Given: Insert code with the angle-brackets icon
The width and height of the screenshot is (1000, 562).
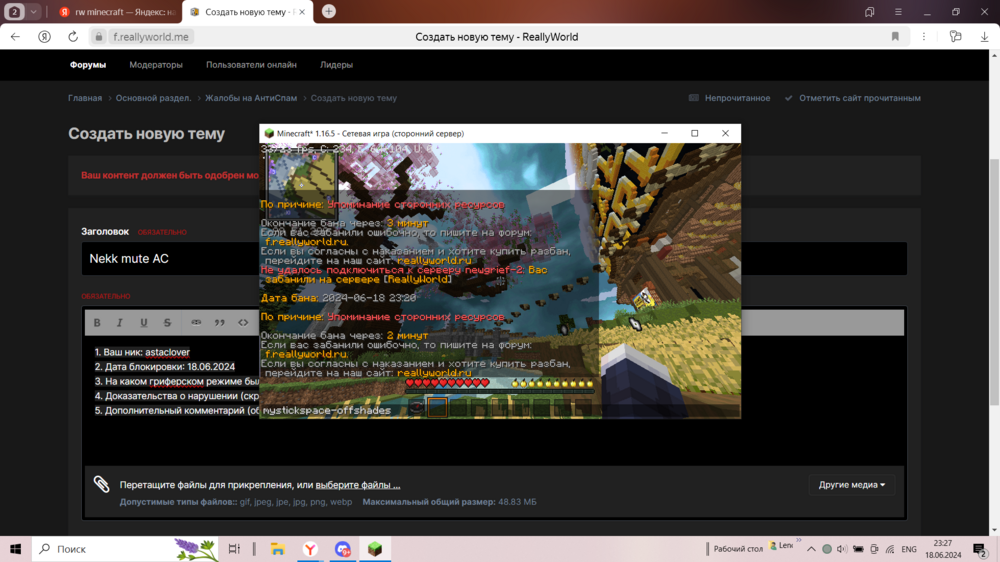Looking at the screenshot, I should [x=243, y=323].
